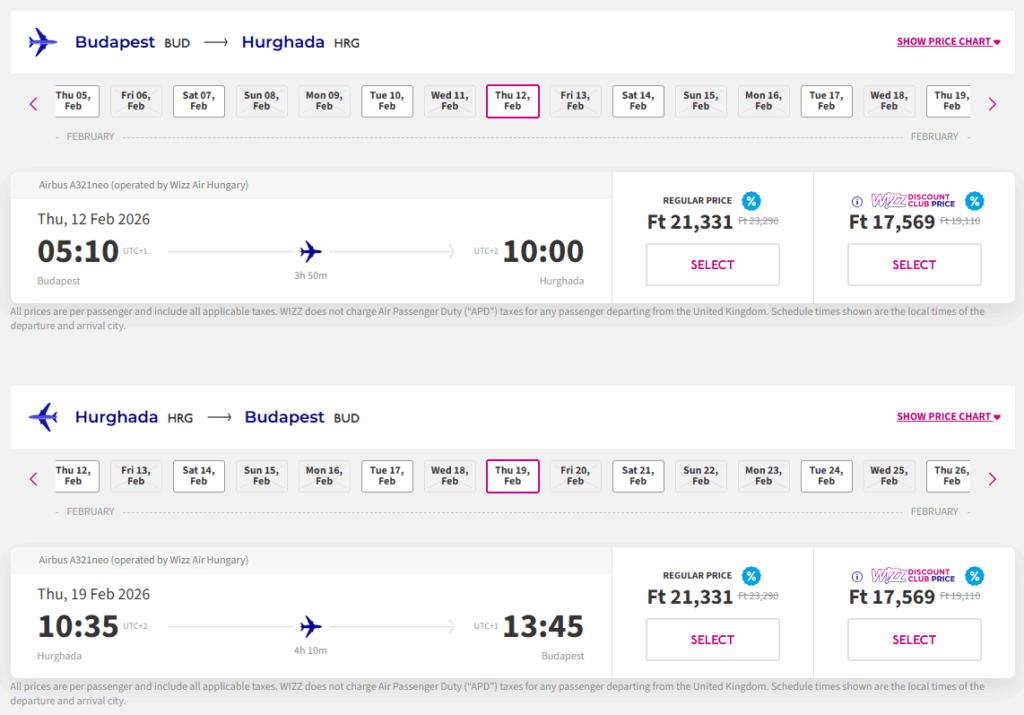Select outbound Discount Club price Ft 17,569
Image resolution: width=1024 pixels, height=715 pixels.
pos(914,265)
